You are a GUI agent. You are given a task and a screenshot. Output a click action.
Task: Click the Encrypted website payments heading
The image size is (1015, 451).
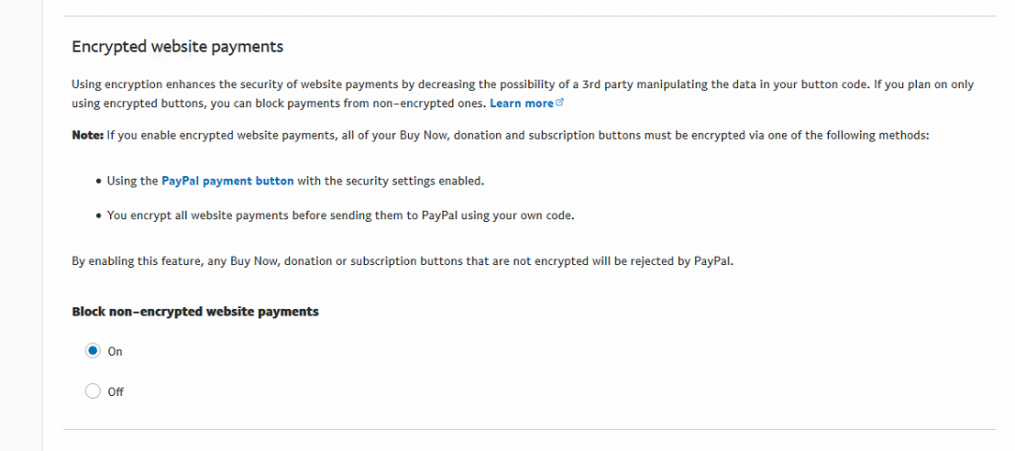pyautogui.click(x=178, y=46)
